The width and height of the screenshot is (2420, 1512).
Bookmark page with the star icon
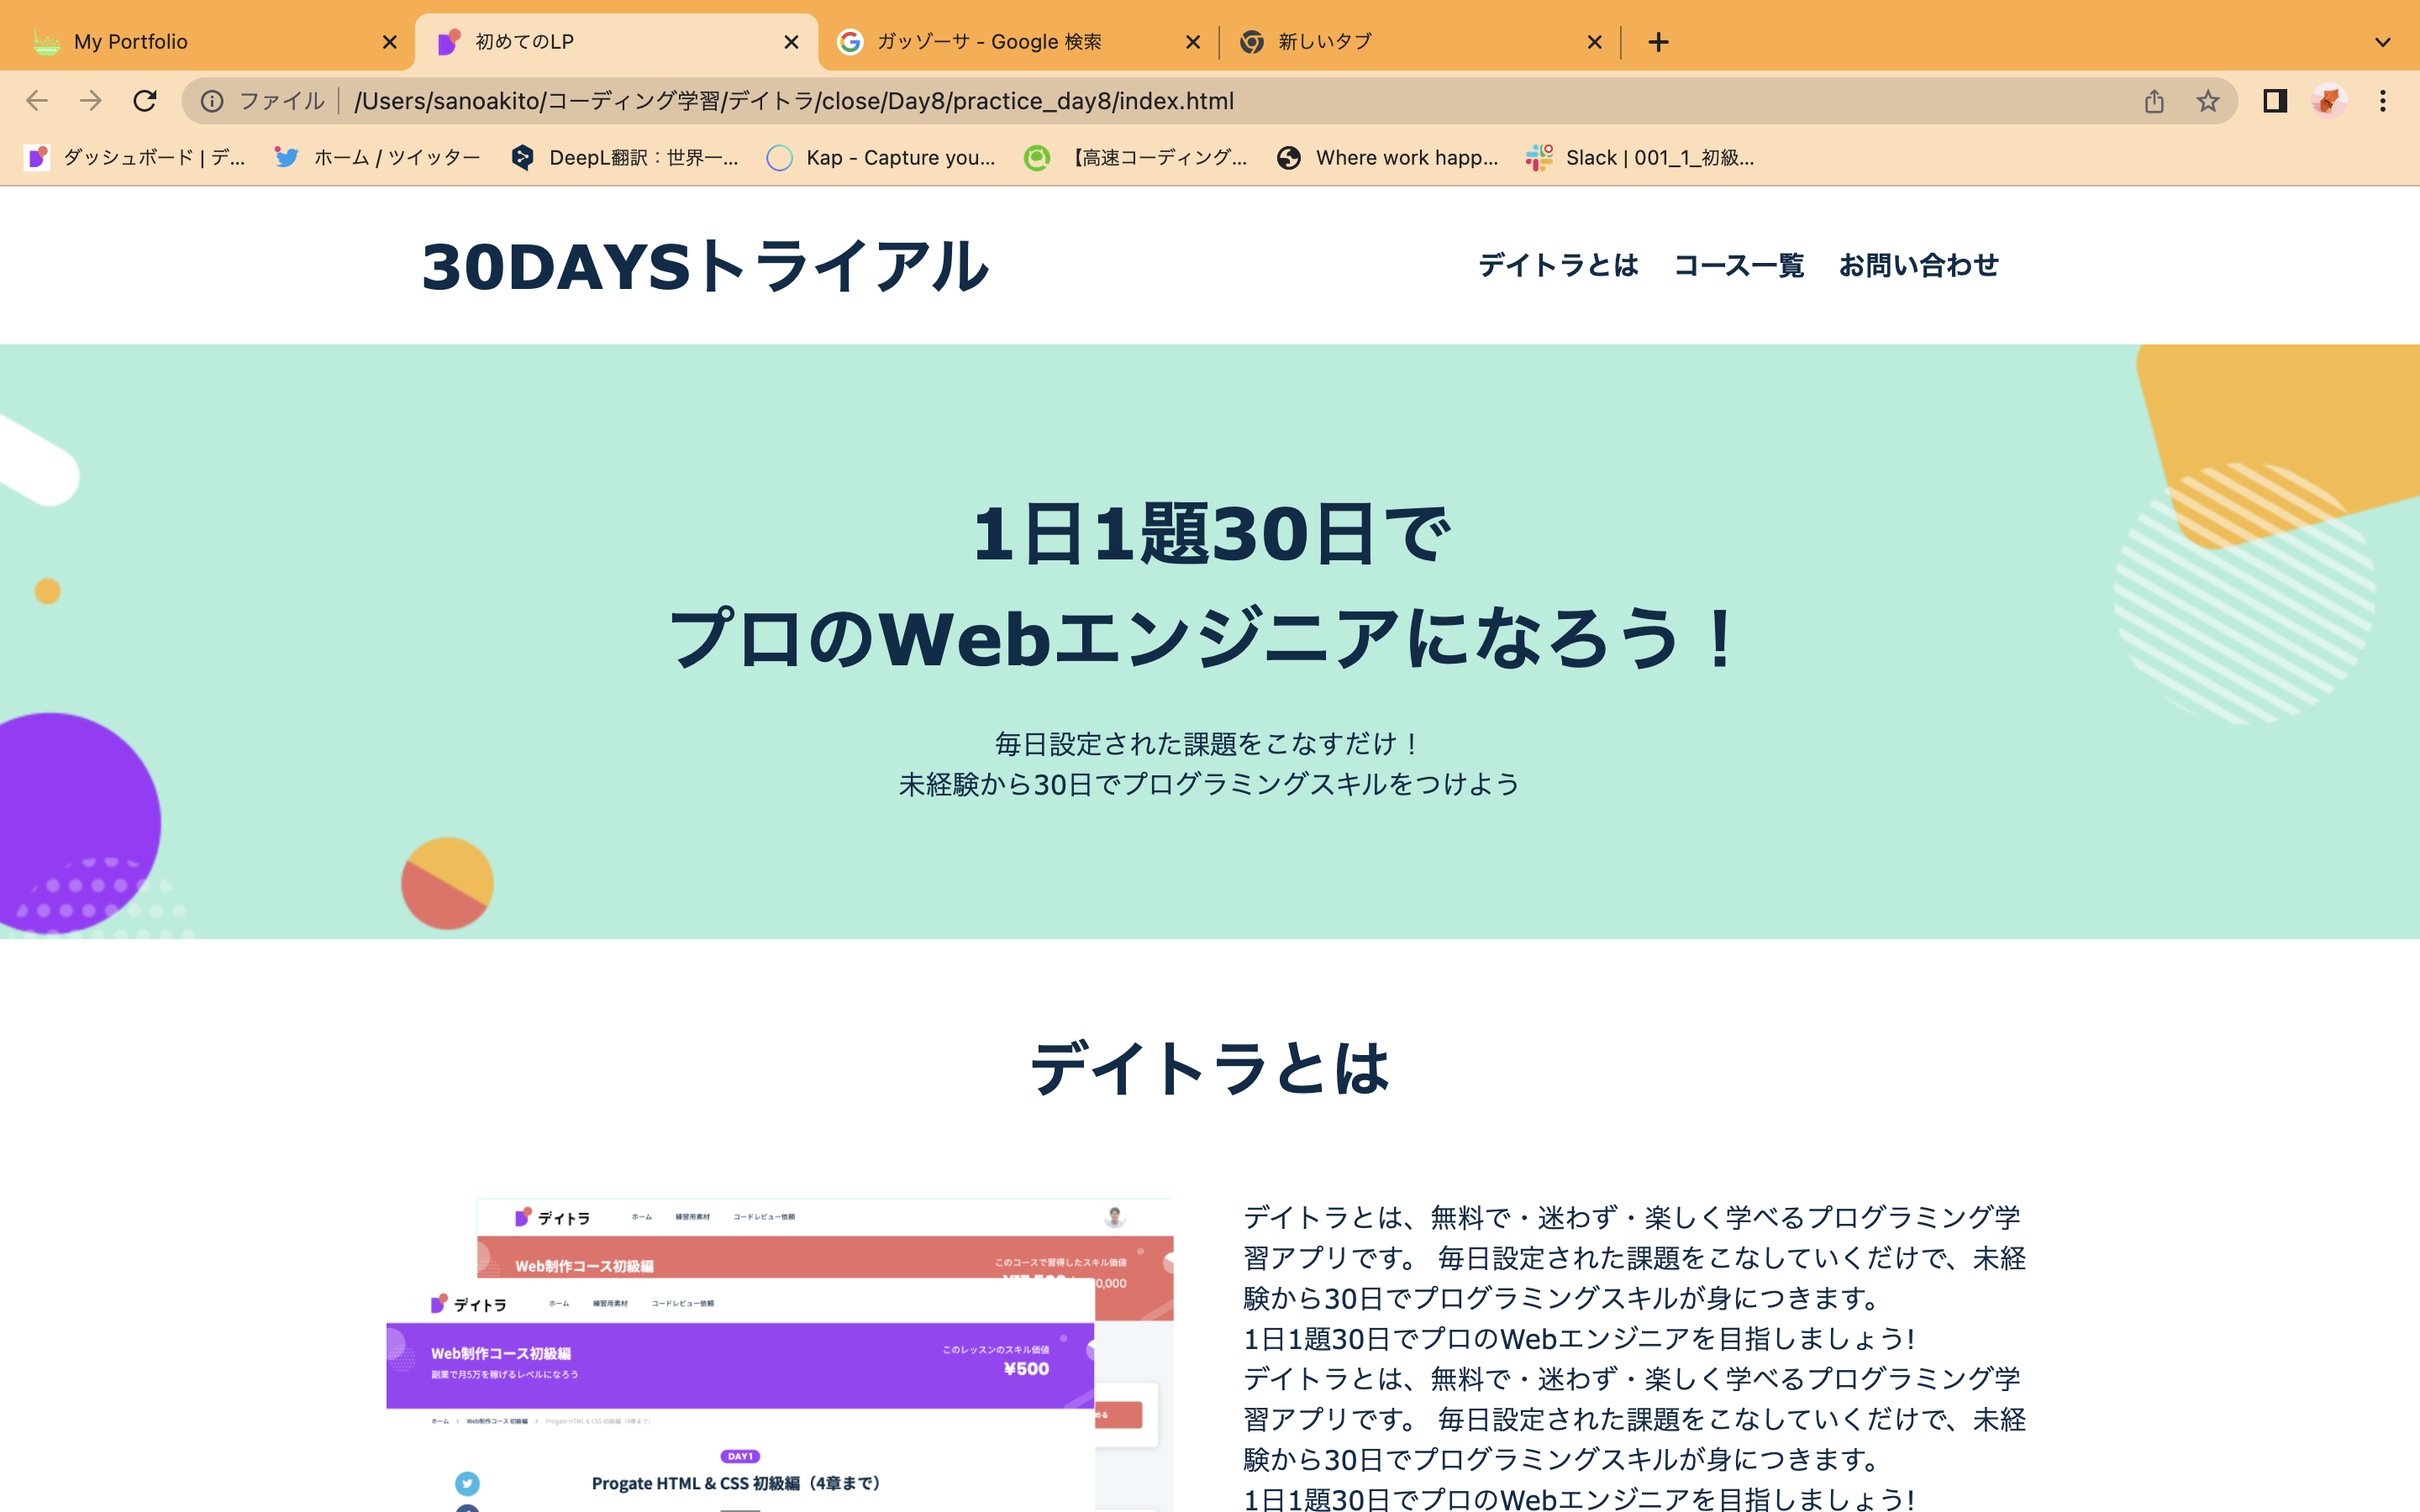pos(2207,101)
